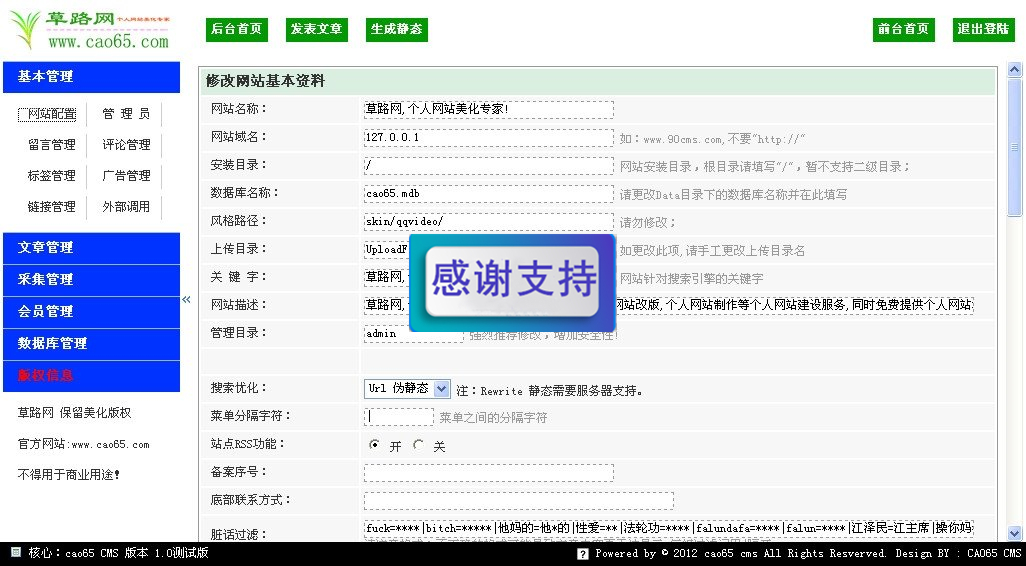Click the 生成静态 button
1026x566 pixels.
tap(397, 29)
